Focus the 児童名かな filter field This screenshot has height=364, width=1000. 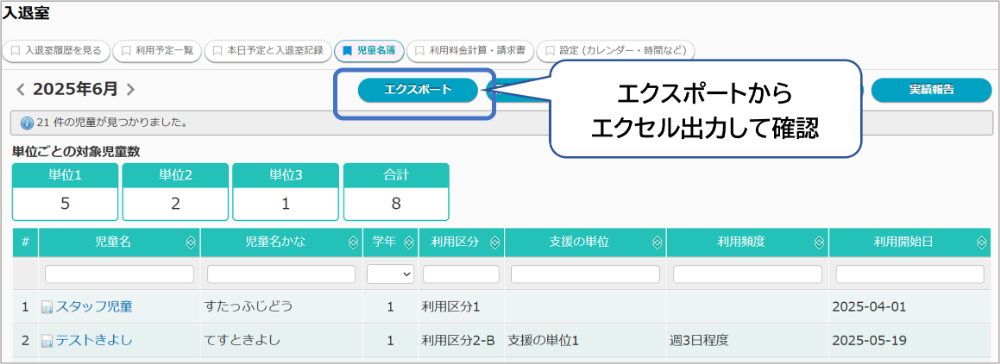tap(281, 274)
